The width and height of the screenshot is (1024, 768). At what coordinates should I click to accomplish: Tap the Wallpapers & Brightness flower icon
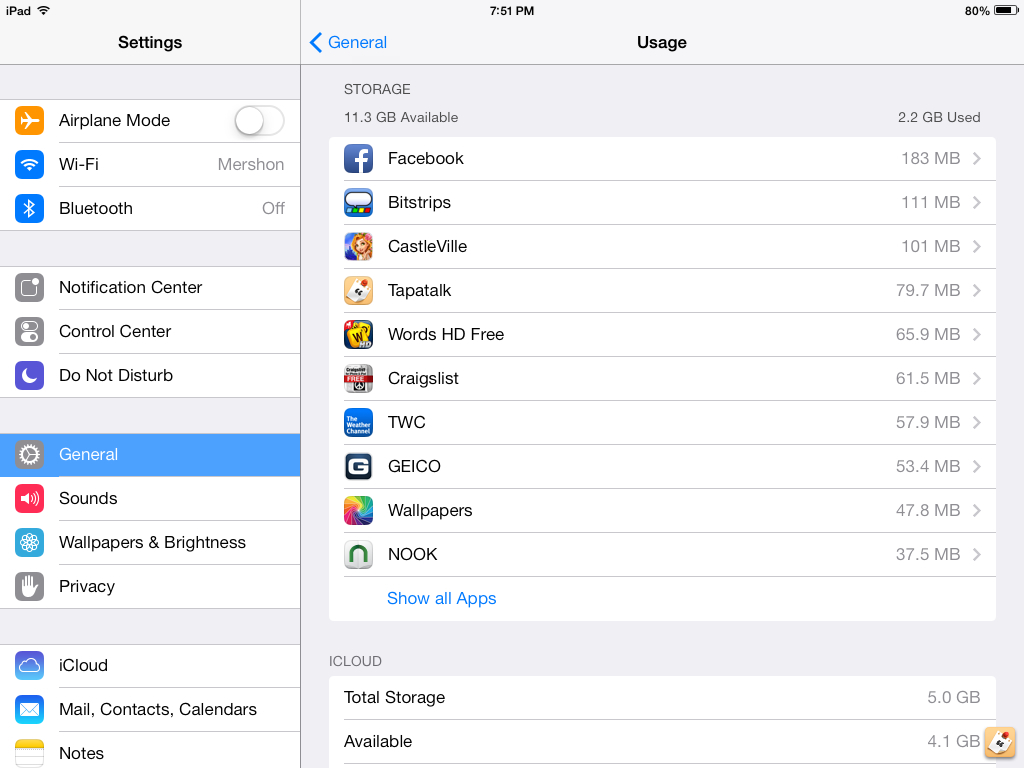pyautogui.click(x=29, y=543)
